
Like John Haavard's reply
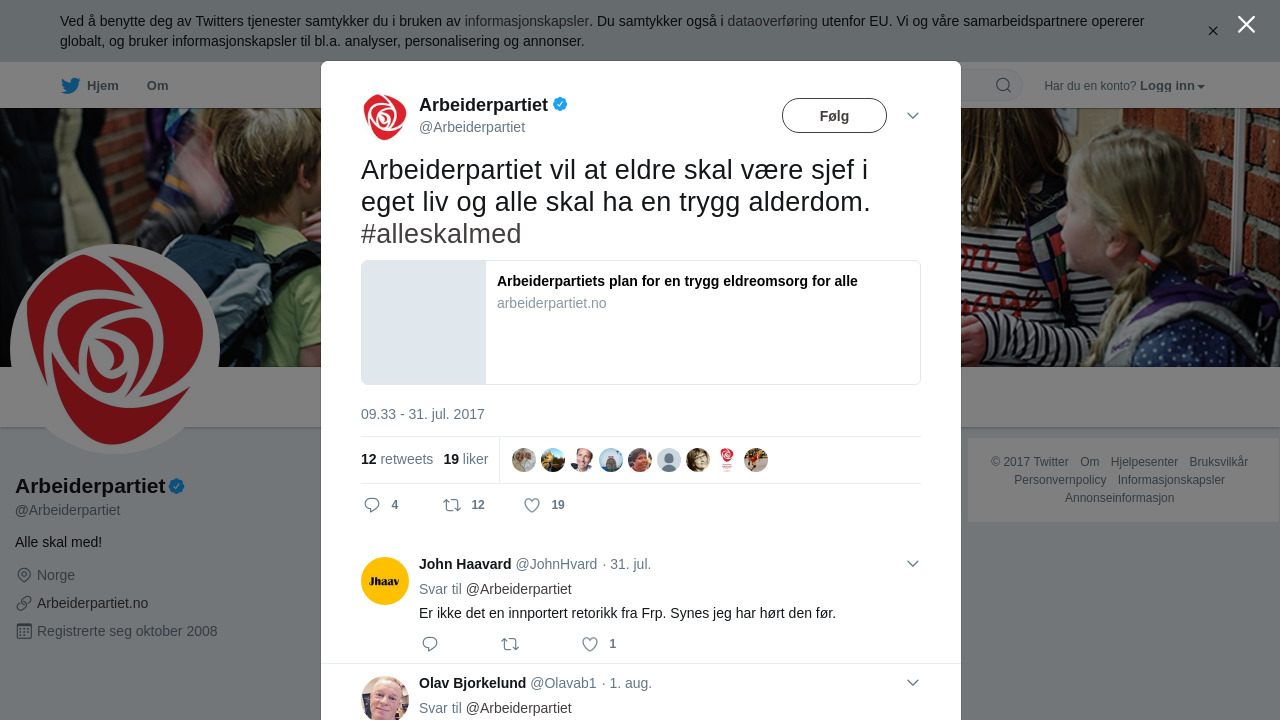[x=590, y=644]
